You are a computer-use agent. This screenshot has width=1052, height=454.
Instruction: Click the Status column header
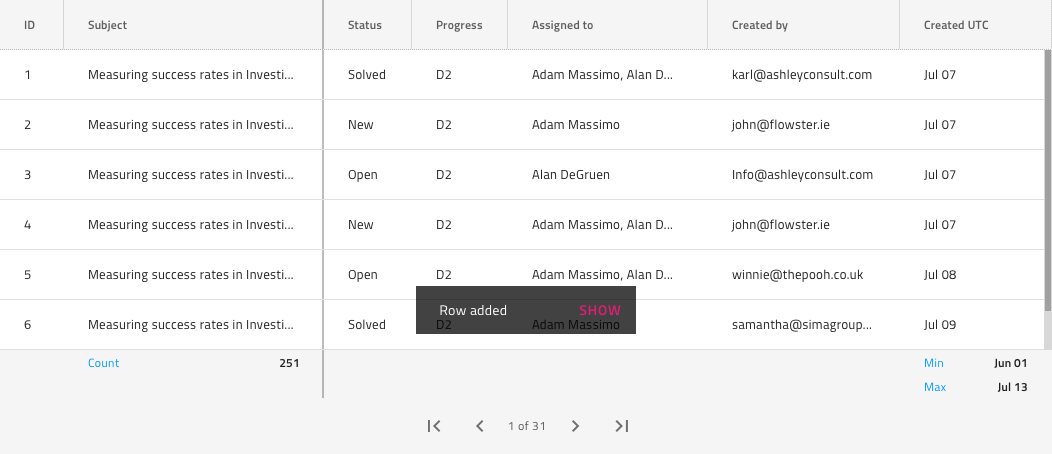(x=365, y=25)
